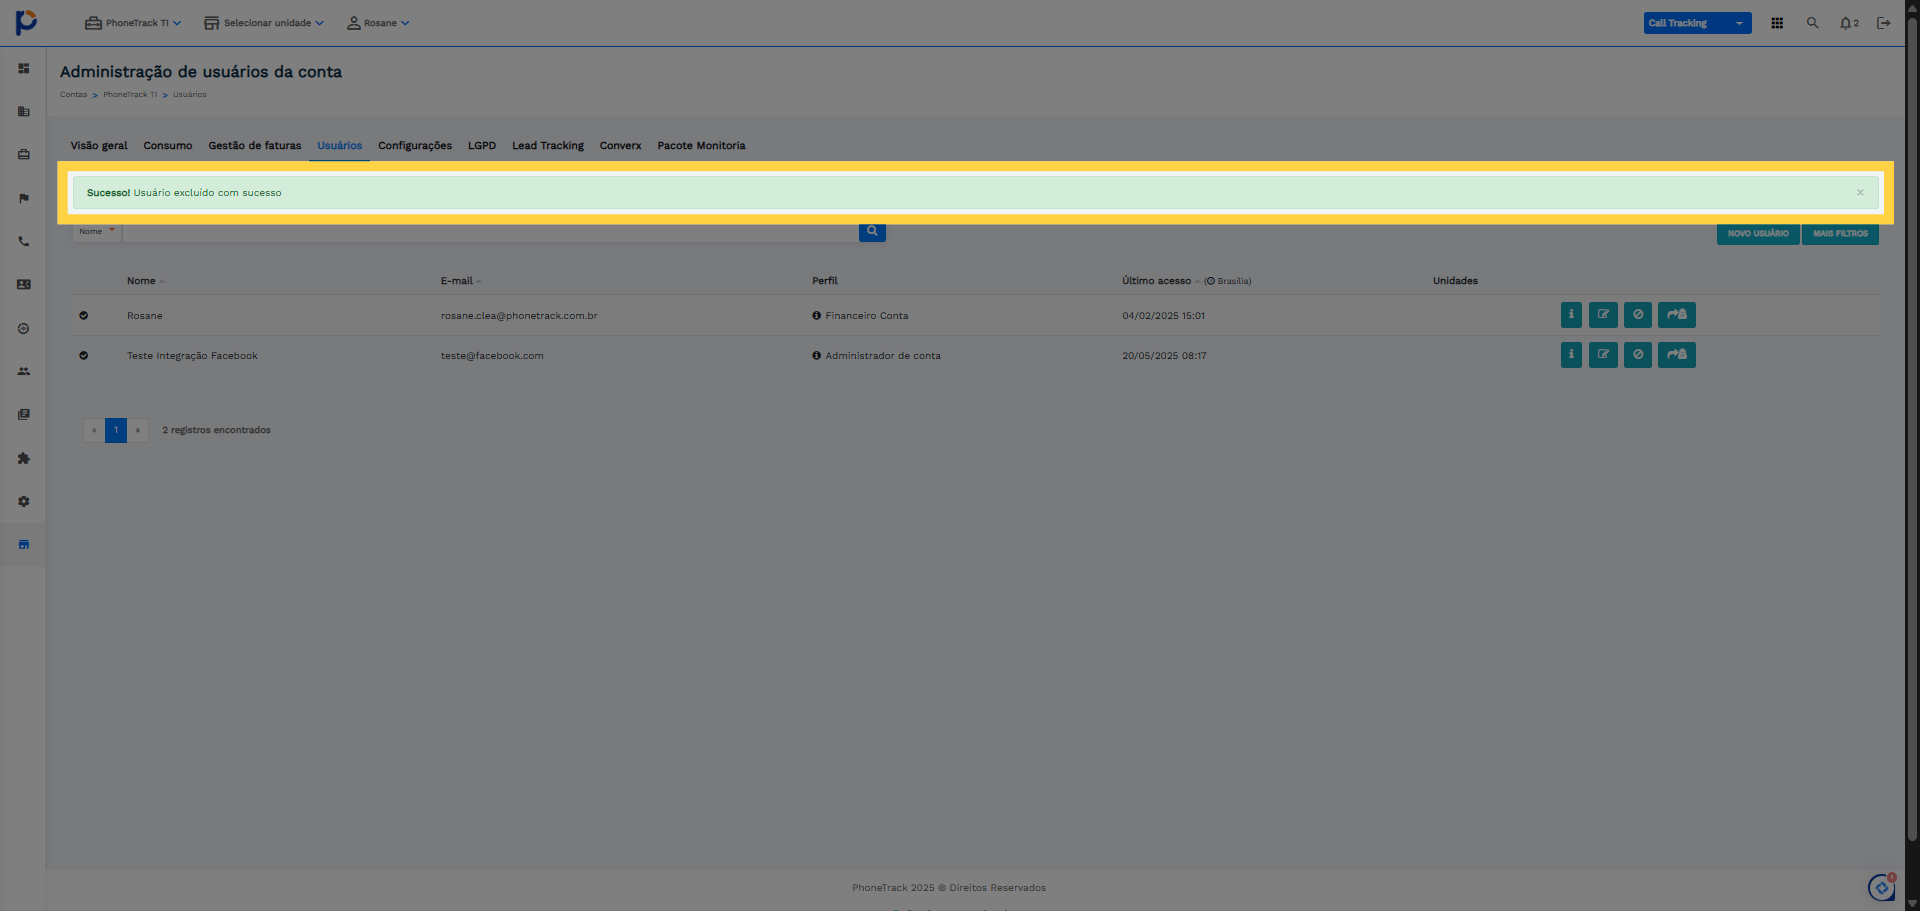This screenshot has width=1920, height=911.
Task: Click the status check mark for Rosane
Action: point(84,316)
